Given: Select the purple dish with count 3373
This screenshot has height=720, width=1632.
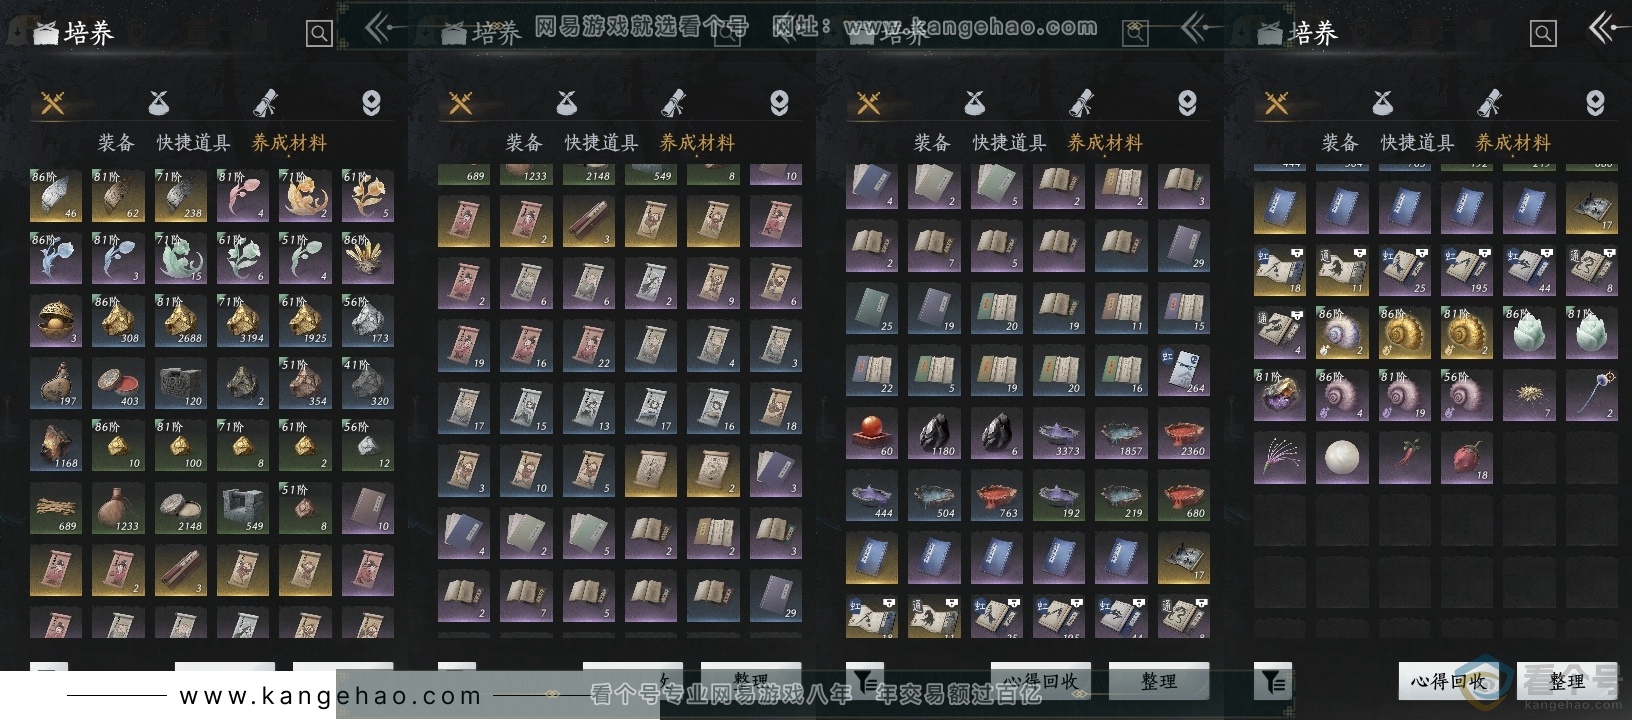Looking at the screenshot, I should tap(1059, 433).
